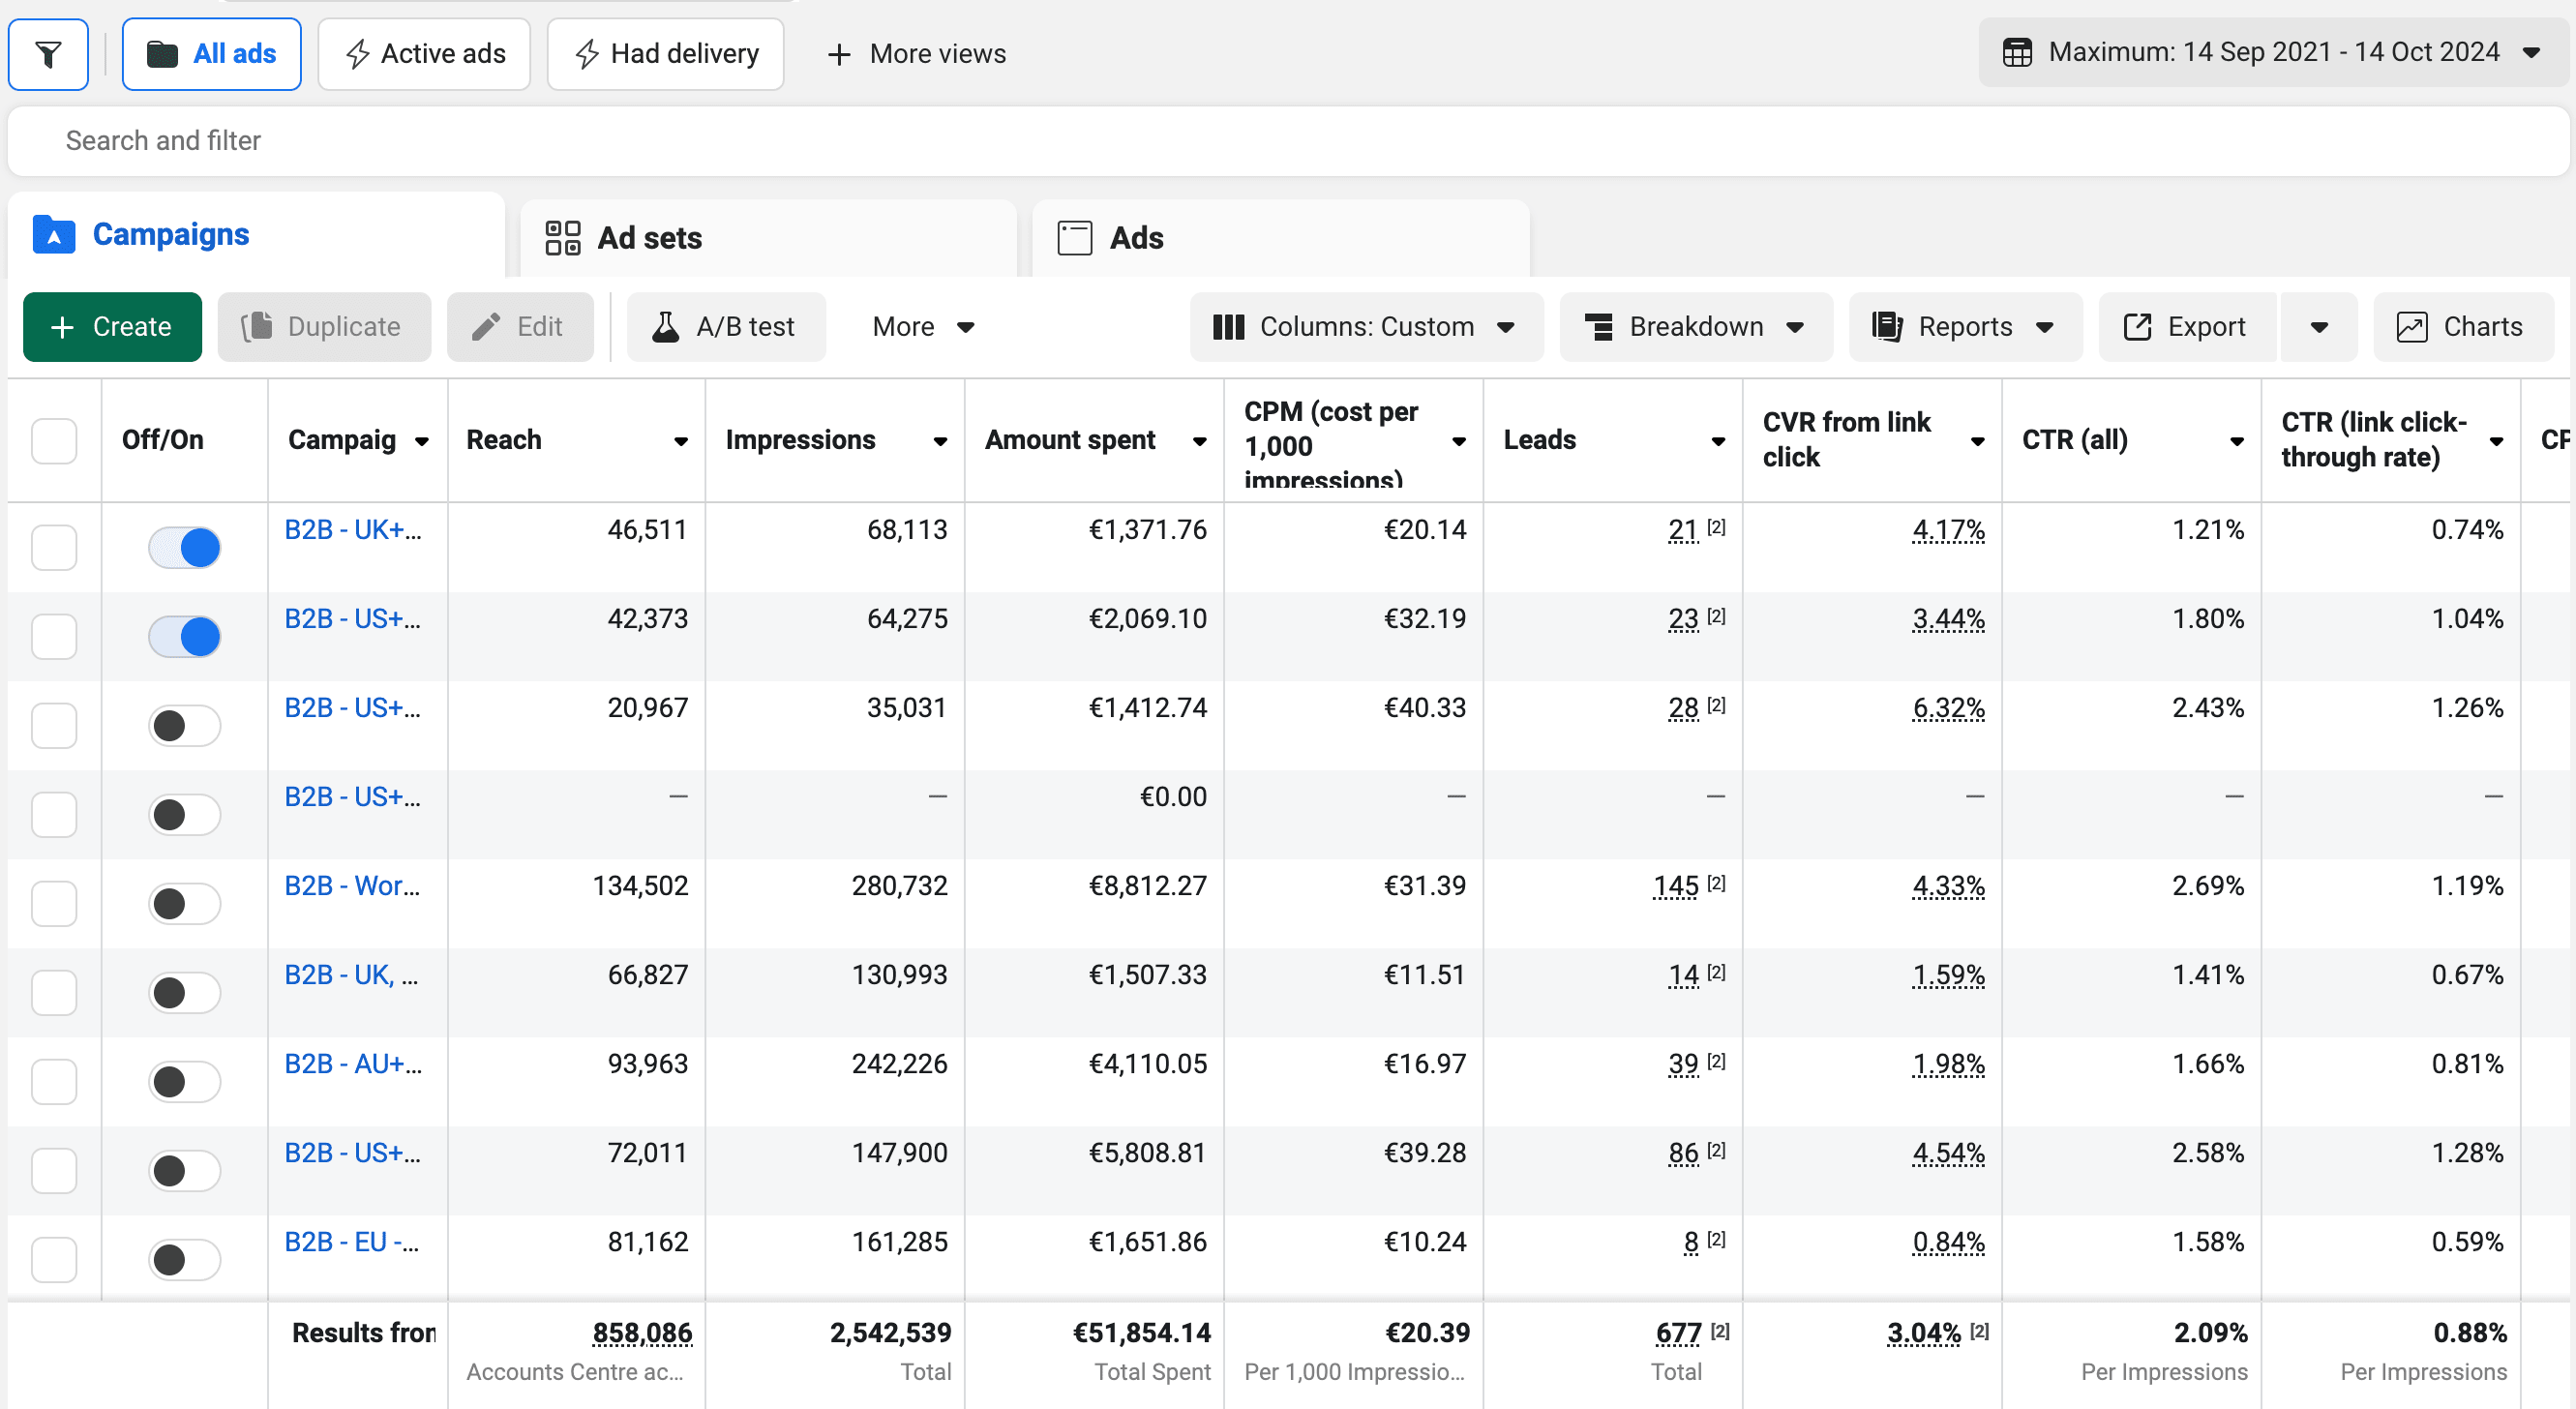Switch to the Ad sets tab
Screen dimensions: 2576x1409
click(768, 238)
